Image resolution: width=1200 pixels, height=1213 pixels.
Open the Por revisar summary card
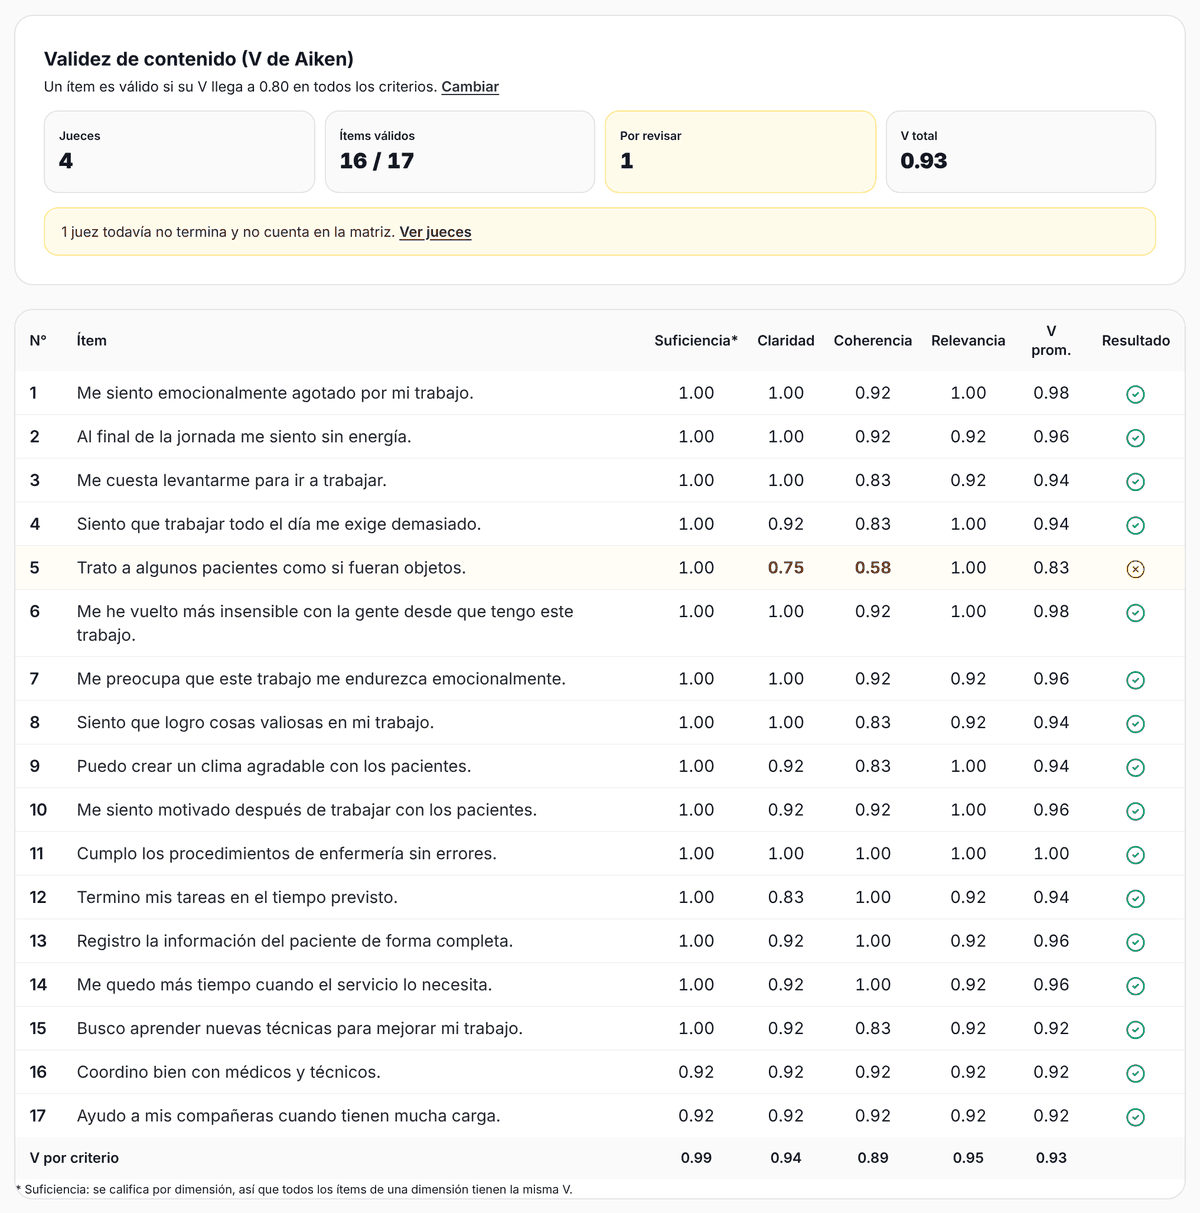741,151
